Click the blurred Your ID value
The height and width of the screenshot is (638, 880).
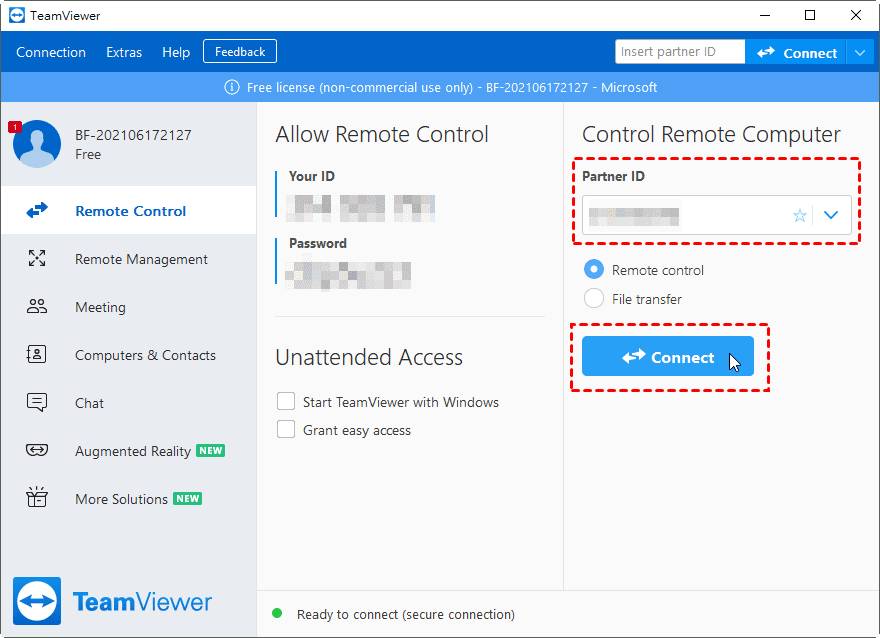pyautogui.click(x=360, y=208)
